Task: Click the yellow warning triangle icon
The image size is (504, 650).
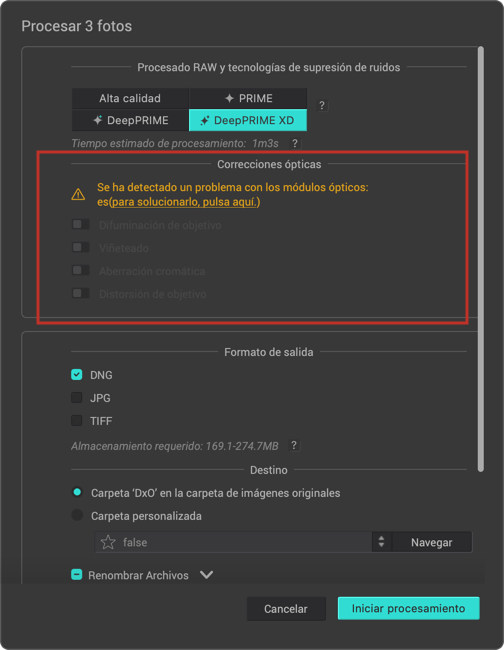Action: 78,194
